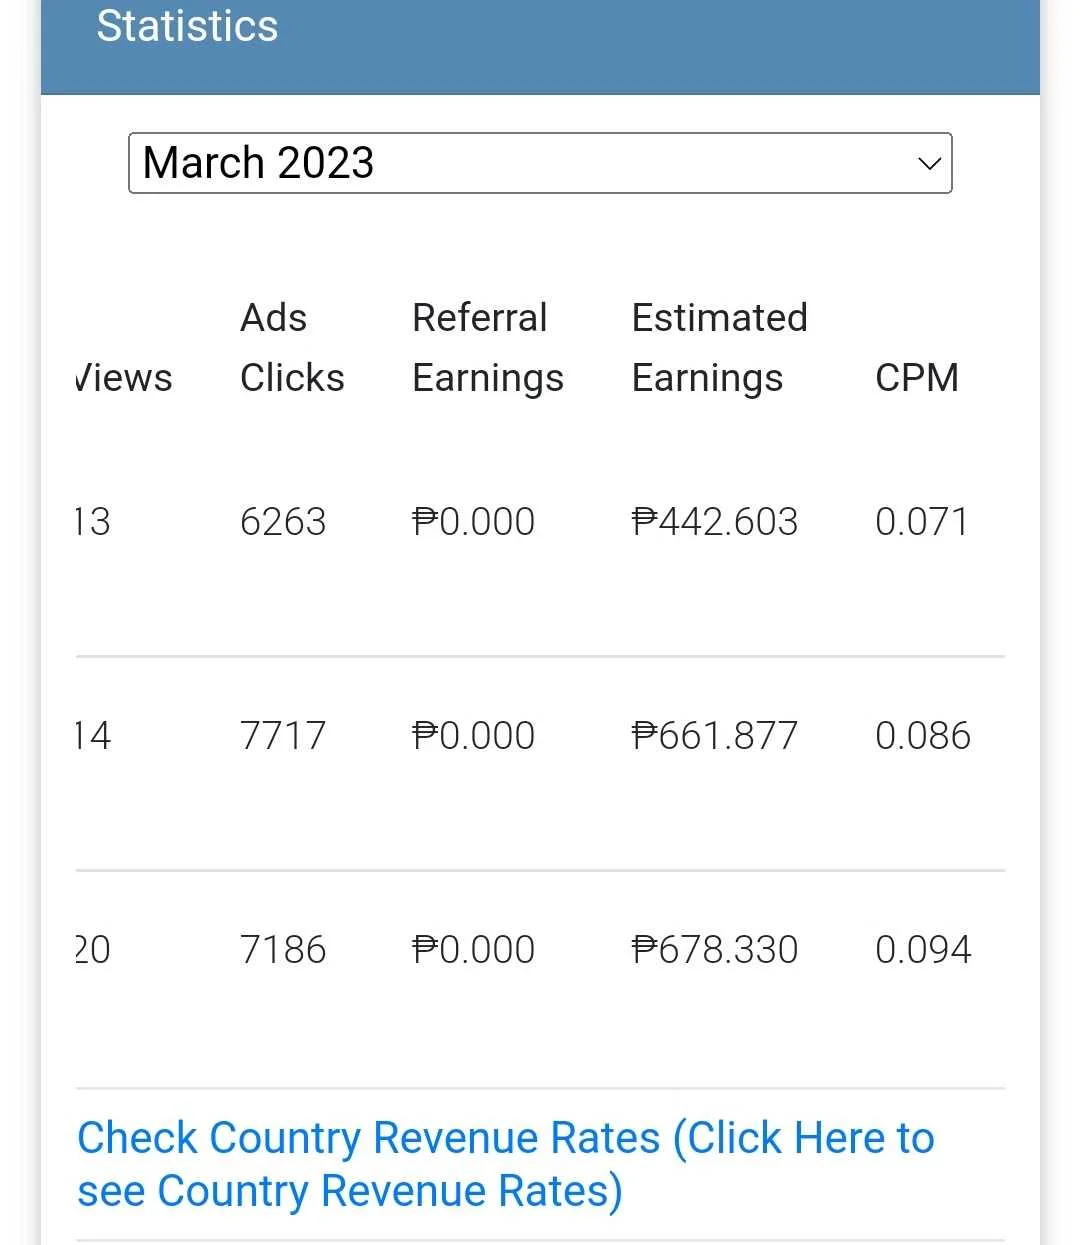Select the Referral Earnings column header
The image size is (1080, 1245).
488,348
